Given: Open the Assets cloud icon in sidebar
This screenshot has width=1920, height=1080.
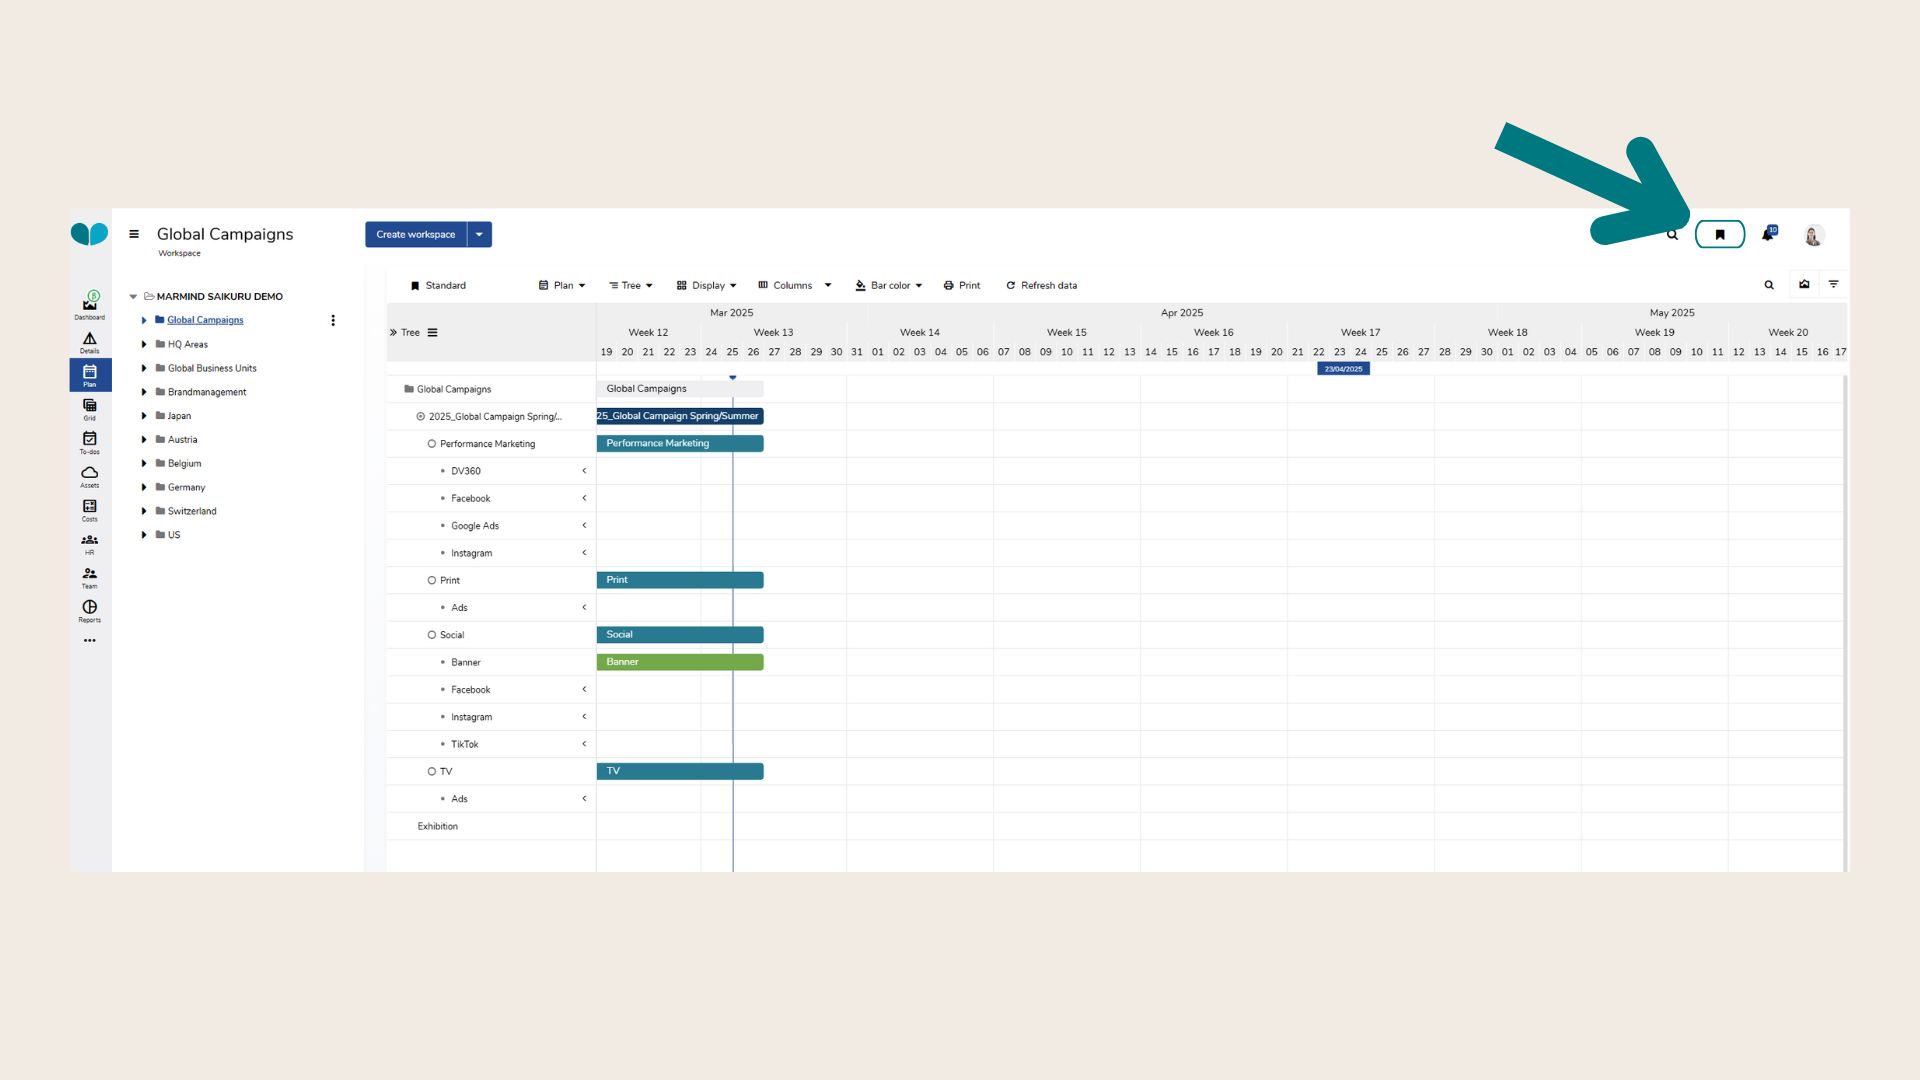Looking at the screenshot, I should click(89, 475).
